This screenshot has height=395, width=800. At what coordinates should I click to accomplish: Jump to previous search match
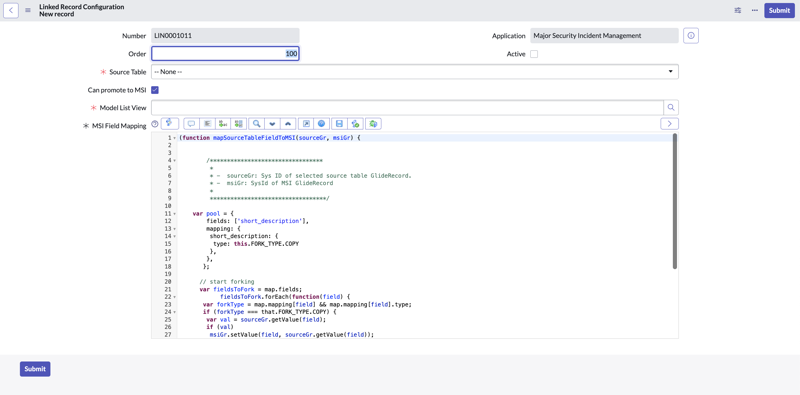(288, 124)
